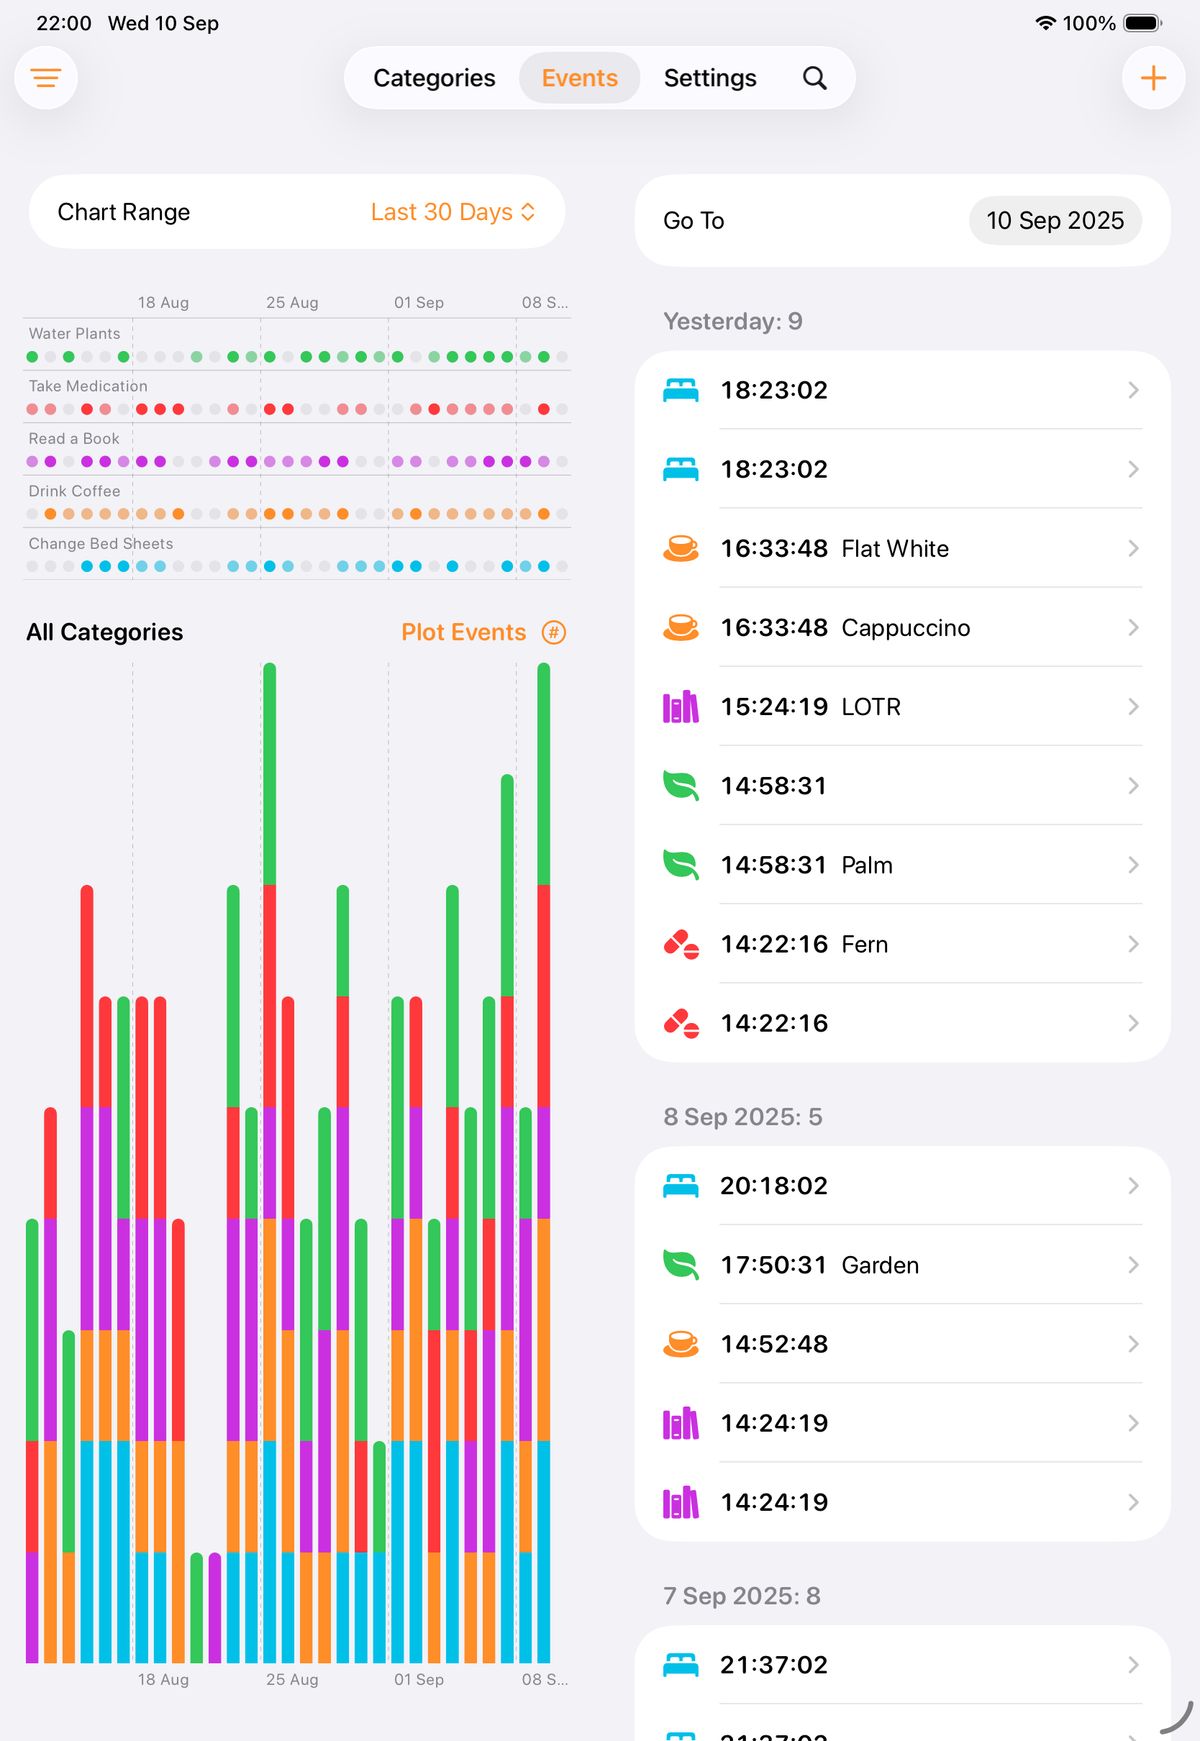Click the Change Bed Sheets row label
The image size is (1200, 1741).
[101, 544]
